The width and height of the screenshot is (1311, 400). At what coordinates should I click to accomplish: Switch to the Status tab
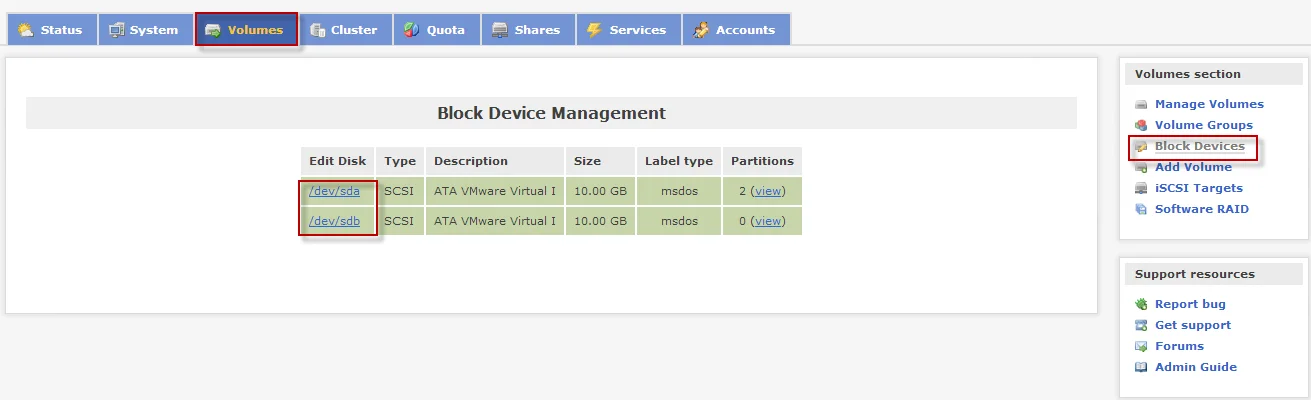click(x=51, y=30)
